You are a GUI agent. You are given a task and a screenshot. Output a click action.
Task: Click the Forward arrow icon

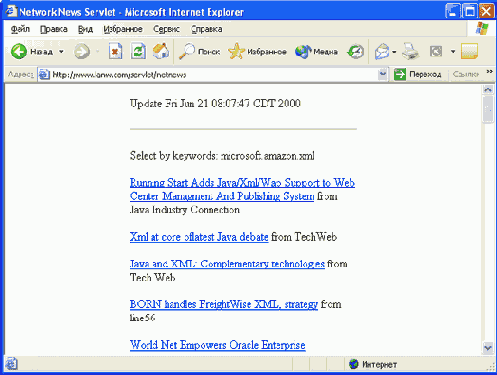coord(82,52)
